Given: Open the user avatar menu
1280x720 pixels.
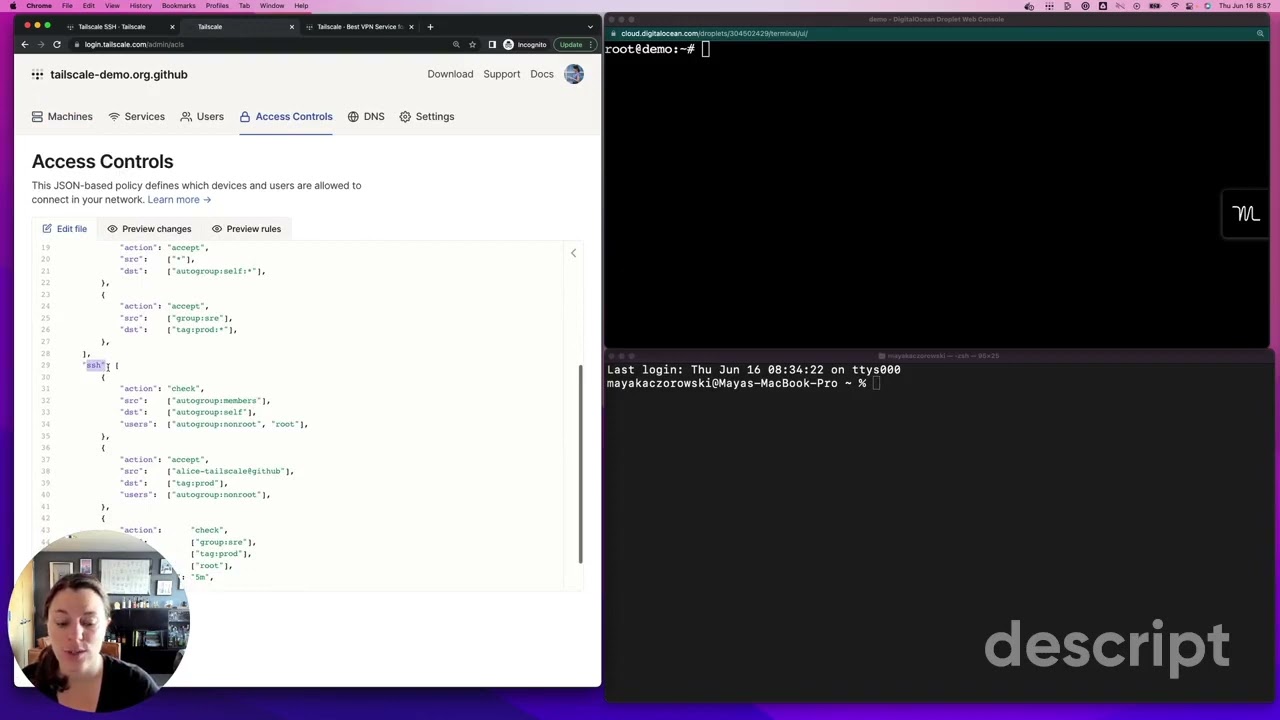Looking at the screenshot, I should [574, 74].
